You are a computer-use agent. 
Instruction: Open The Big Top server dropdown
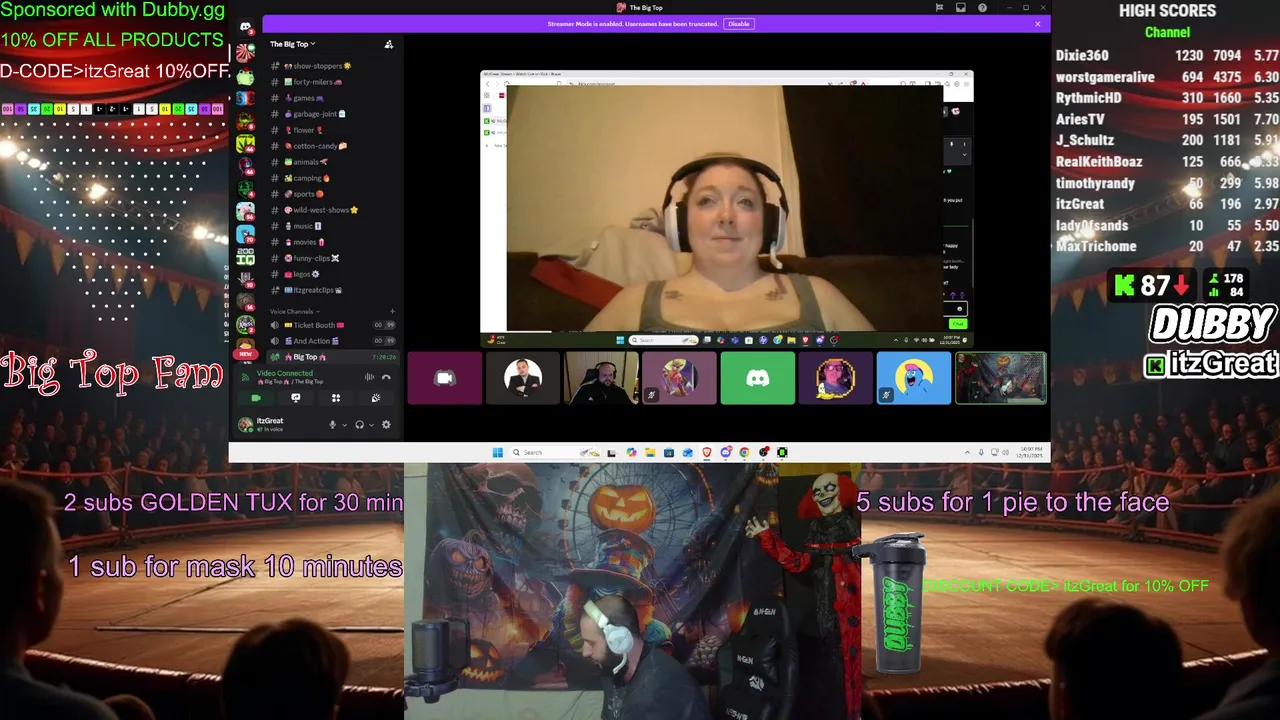click(x=292, y=44)
